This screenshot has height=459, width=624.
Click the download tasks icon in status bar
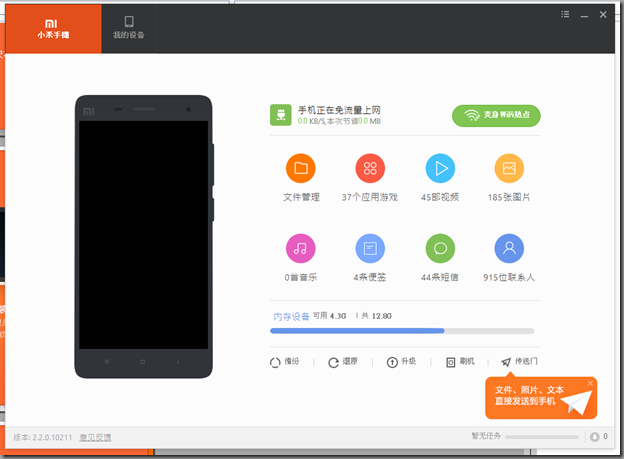pos(595,437)
